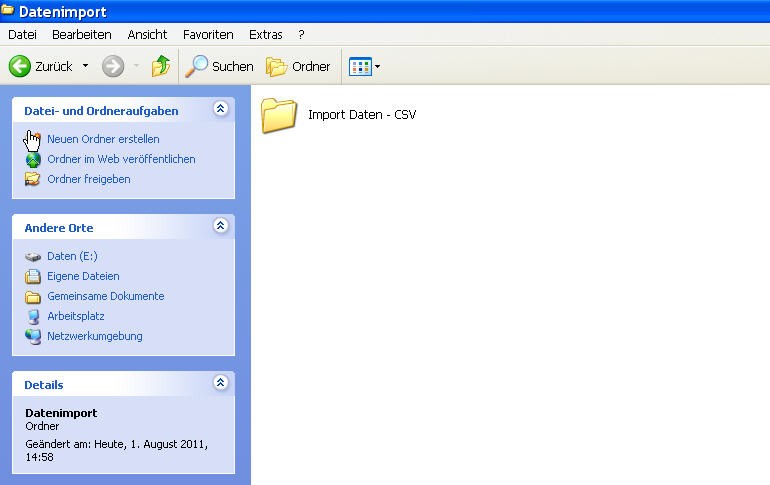
Task: Click the Datei- und Ordneraufgaben header text
Action: (101, 111)
